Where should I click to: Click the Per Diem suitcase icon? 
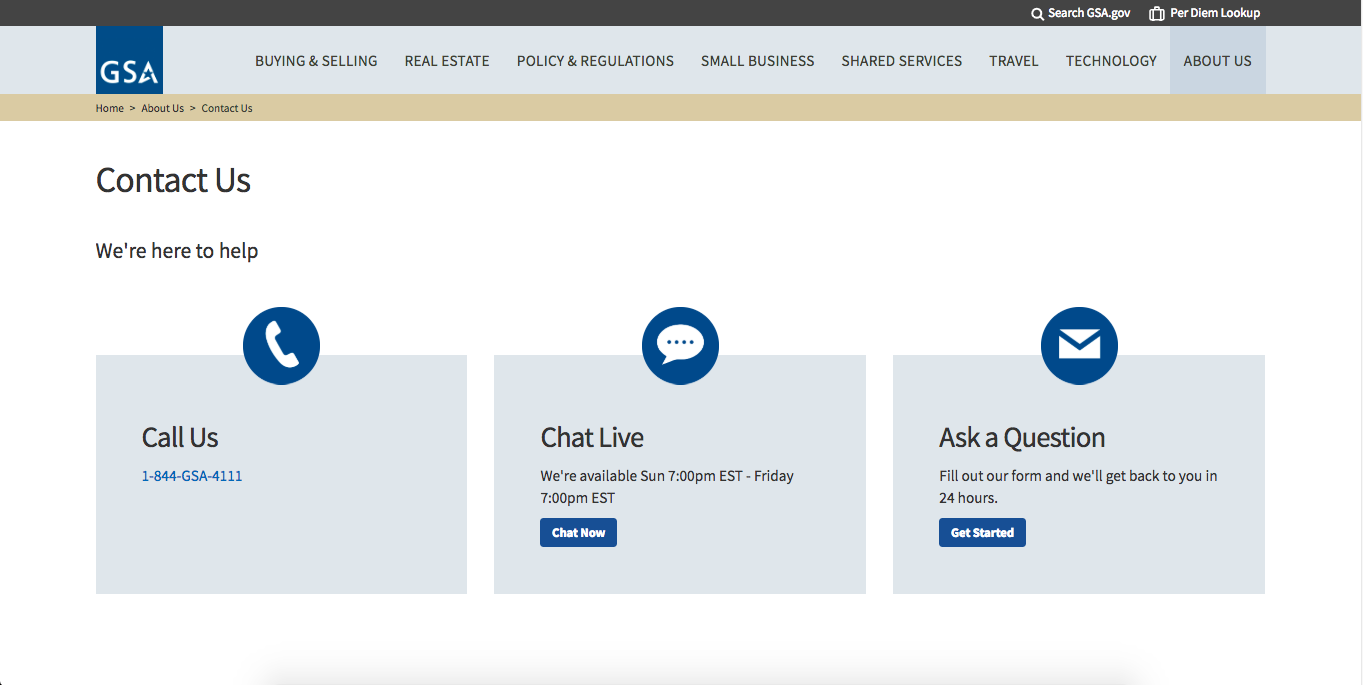pyautogui.click(x=1157, y=14)
